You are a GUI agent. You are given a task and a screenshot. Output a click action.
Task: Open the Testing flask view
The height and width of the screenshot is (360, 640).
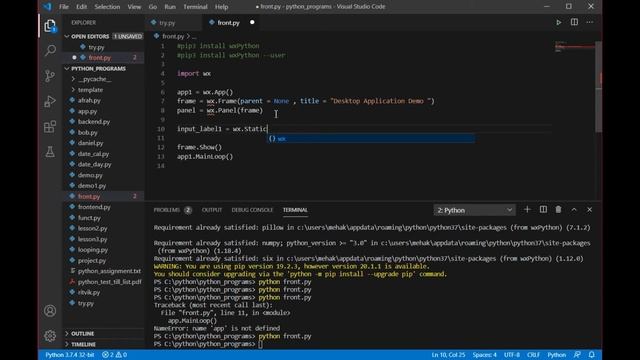click(50, 152)
